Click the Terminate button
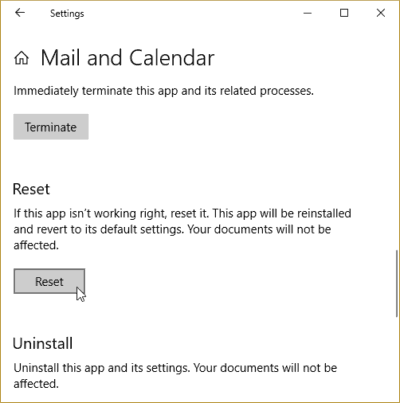Image resolution: width=400 pixels, height=403 pixels. (51, 127)
